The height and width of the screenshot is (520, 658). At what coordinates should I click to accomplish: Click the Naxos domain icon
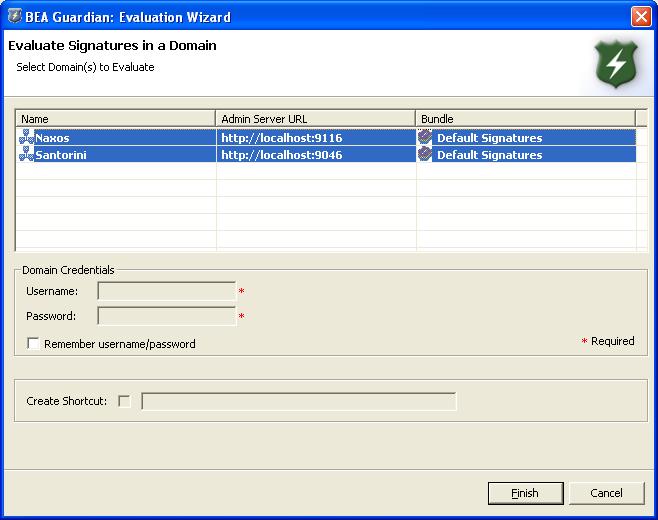point(26,137)
